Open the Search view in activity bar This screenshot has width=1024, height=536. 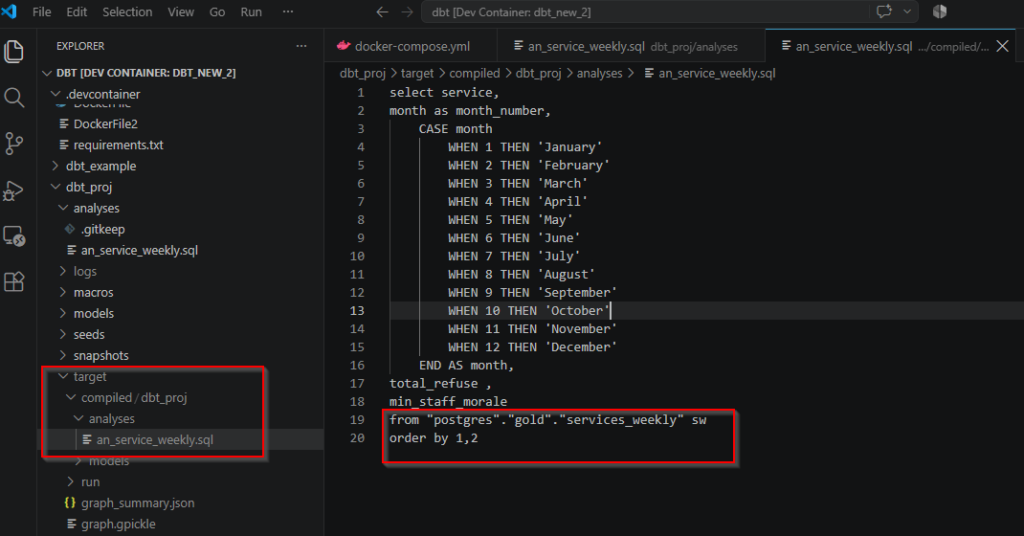coord(14,98)
